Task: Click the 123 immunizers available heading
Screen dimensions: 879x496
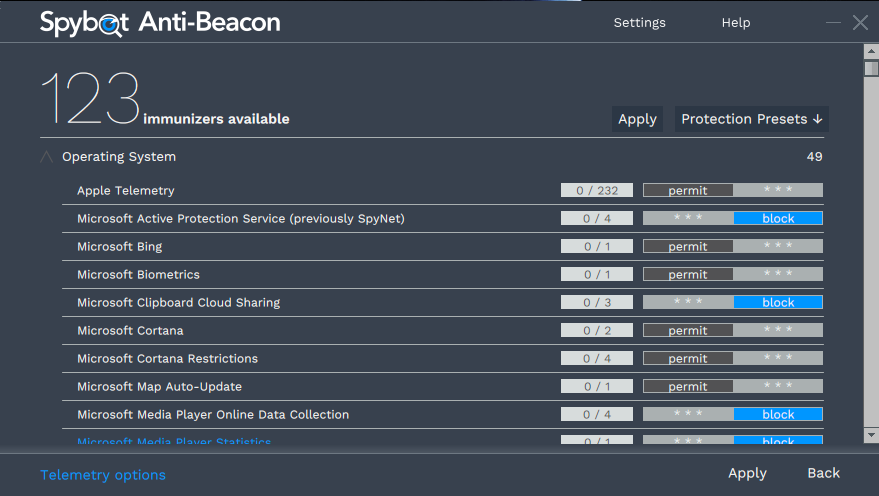Action: (x=165, y=99)
